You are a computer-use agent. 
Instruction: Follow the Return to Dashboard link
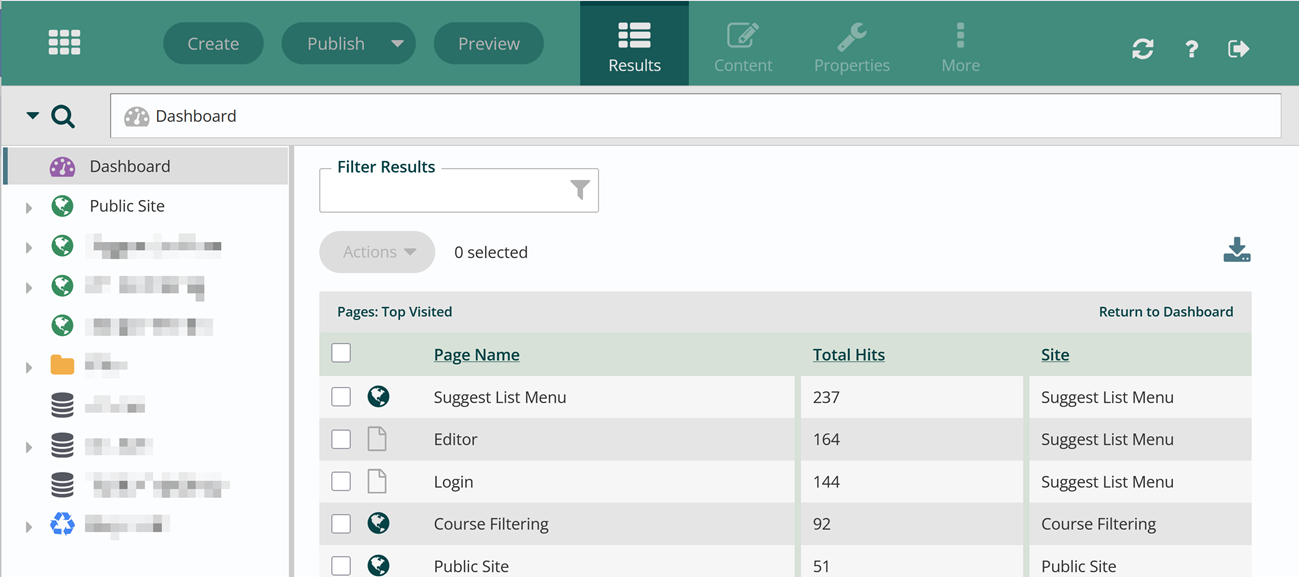coord(1165,311)
